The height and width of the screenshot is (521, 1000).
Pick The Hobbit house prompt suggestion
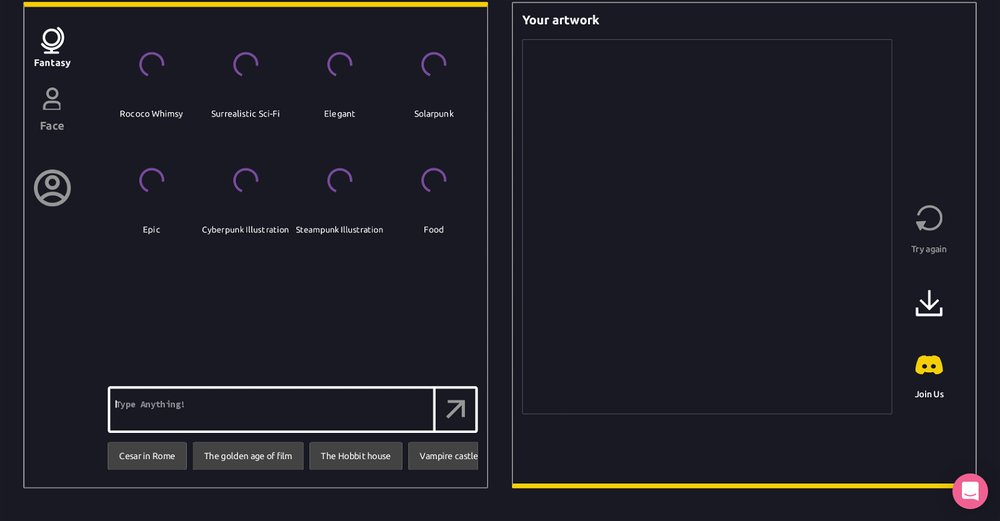[x=355, y=456]
